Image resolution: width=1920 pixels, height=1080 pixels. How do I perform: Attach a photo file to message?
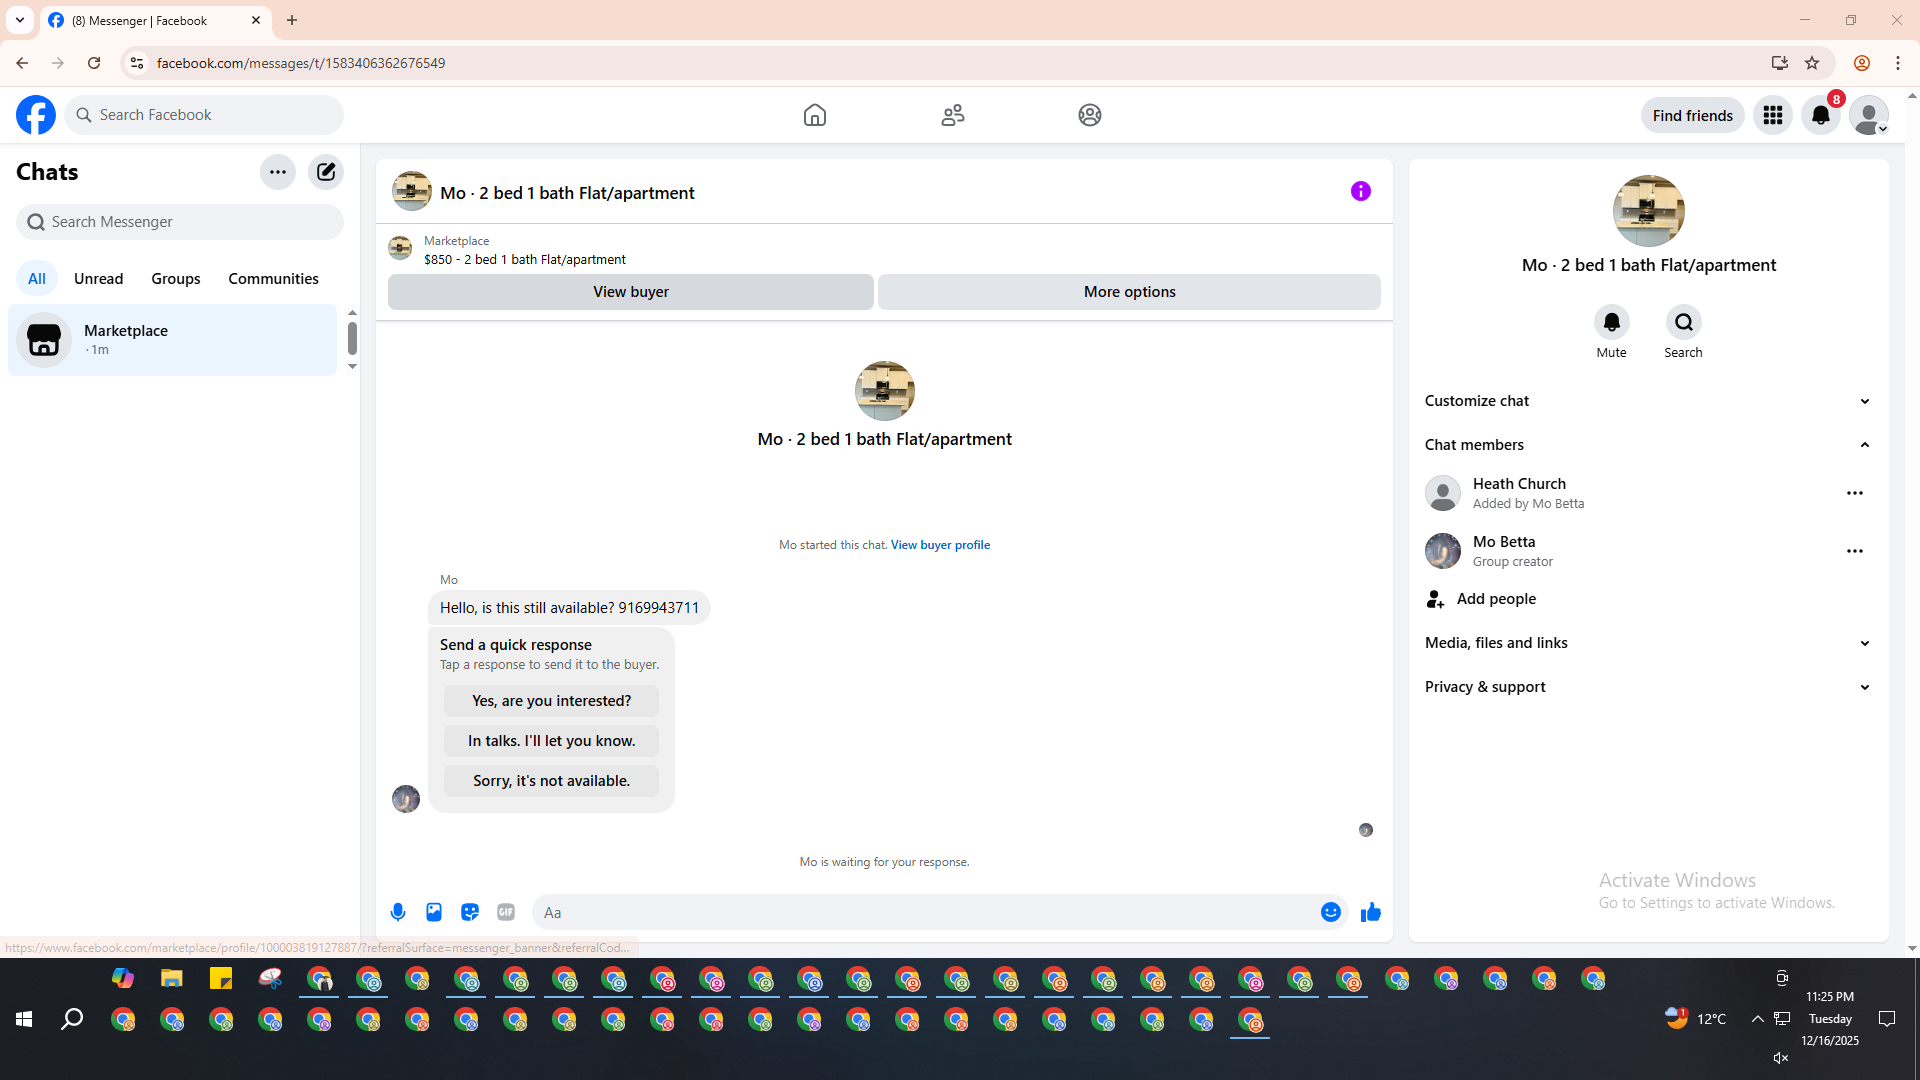click(434, 912)
